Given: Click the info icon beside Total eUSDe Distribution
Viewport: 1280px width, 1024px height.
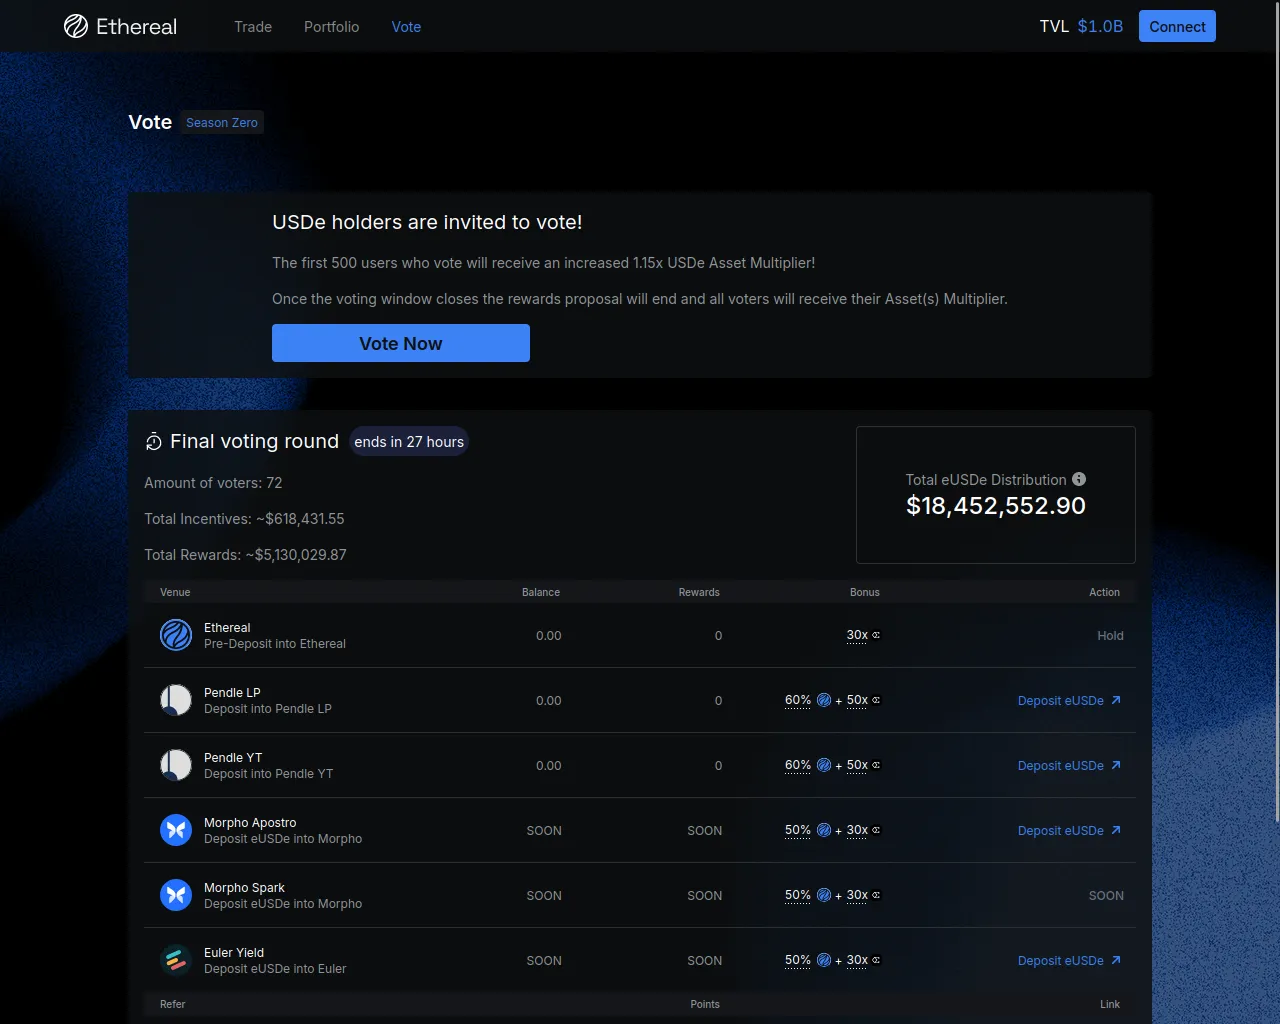Looking at the screenshot, I should (x=1079, y=480).
